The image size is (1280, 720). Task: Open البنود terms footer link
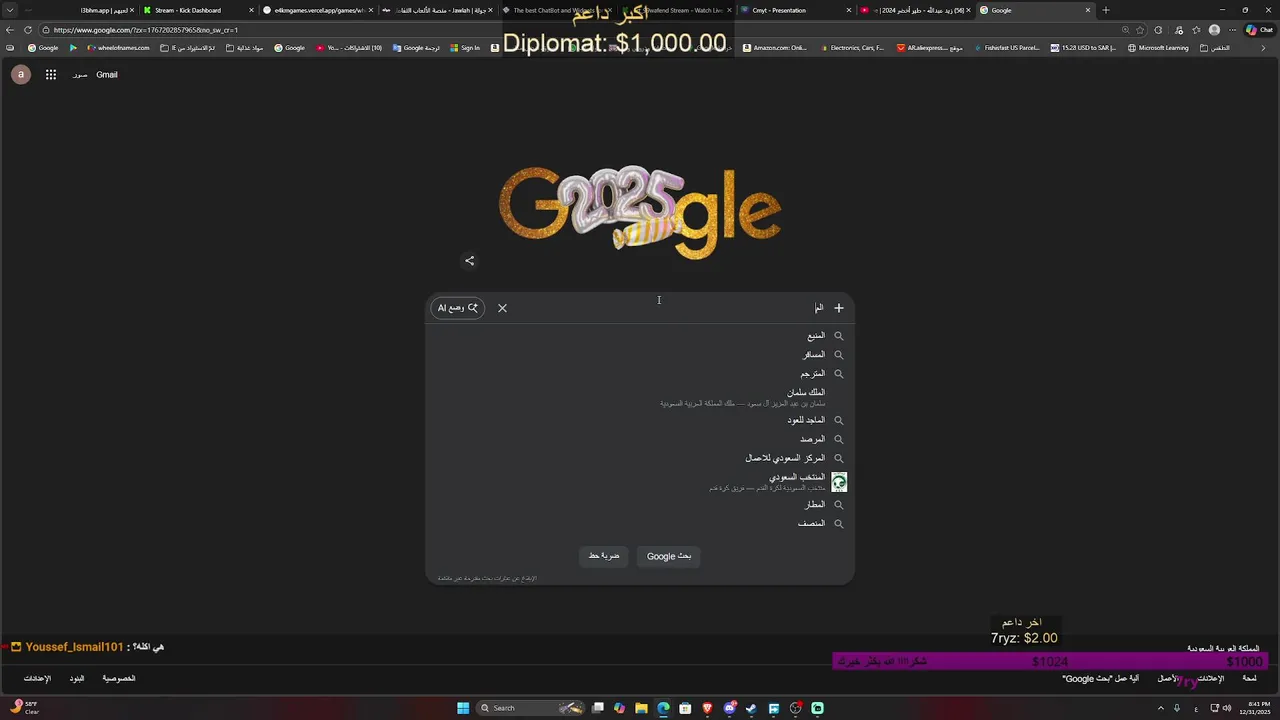(x=77, y=679)
